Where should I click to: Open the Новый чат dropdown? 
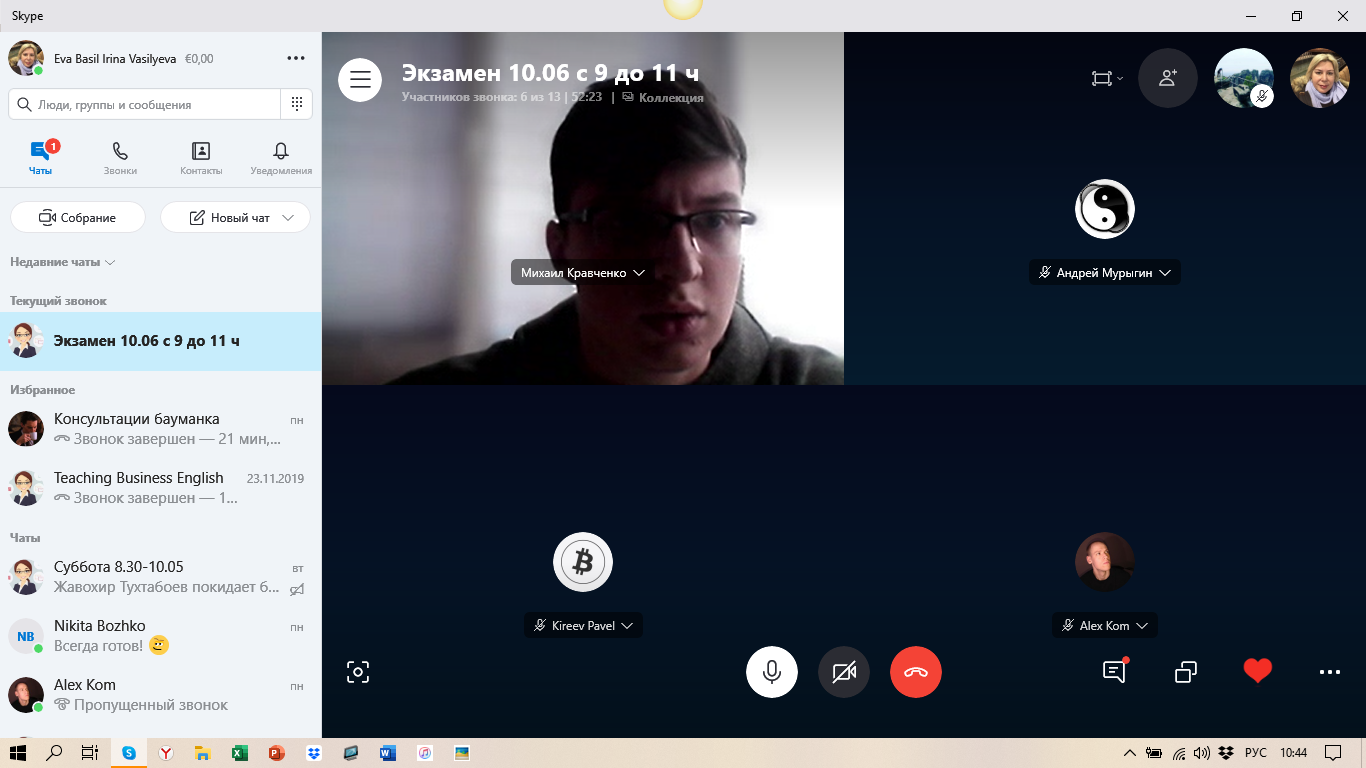289,217
